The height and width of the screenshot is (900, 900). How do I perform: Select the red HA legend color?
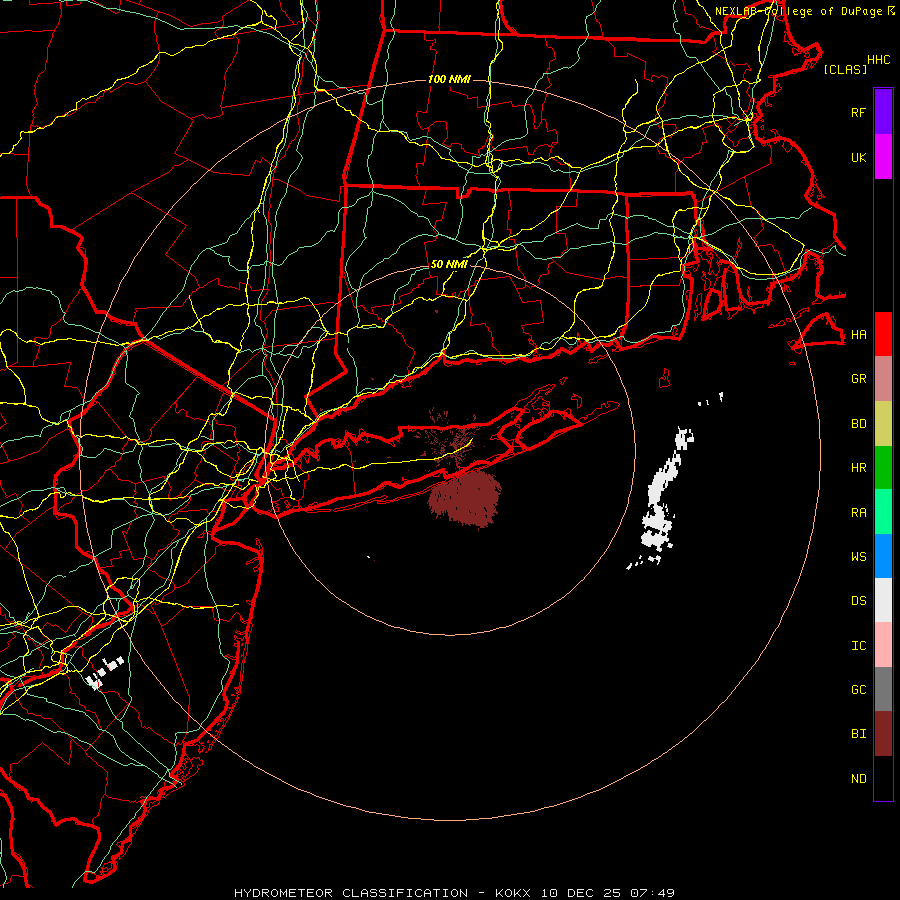coord(883,334)
